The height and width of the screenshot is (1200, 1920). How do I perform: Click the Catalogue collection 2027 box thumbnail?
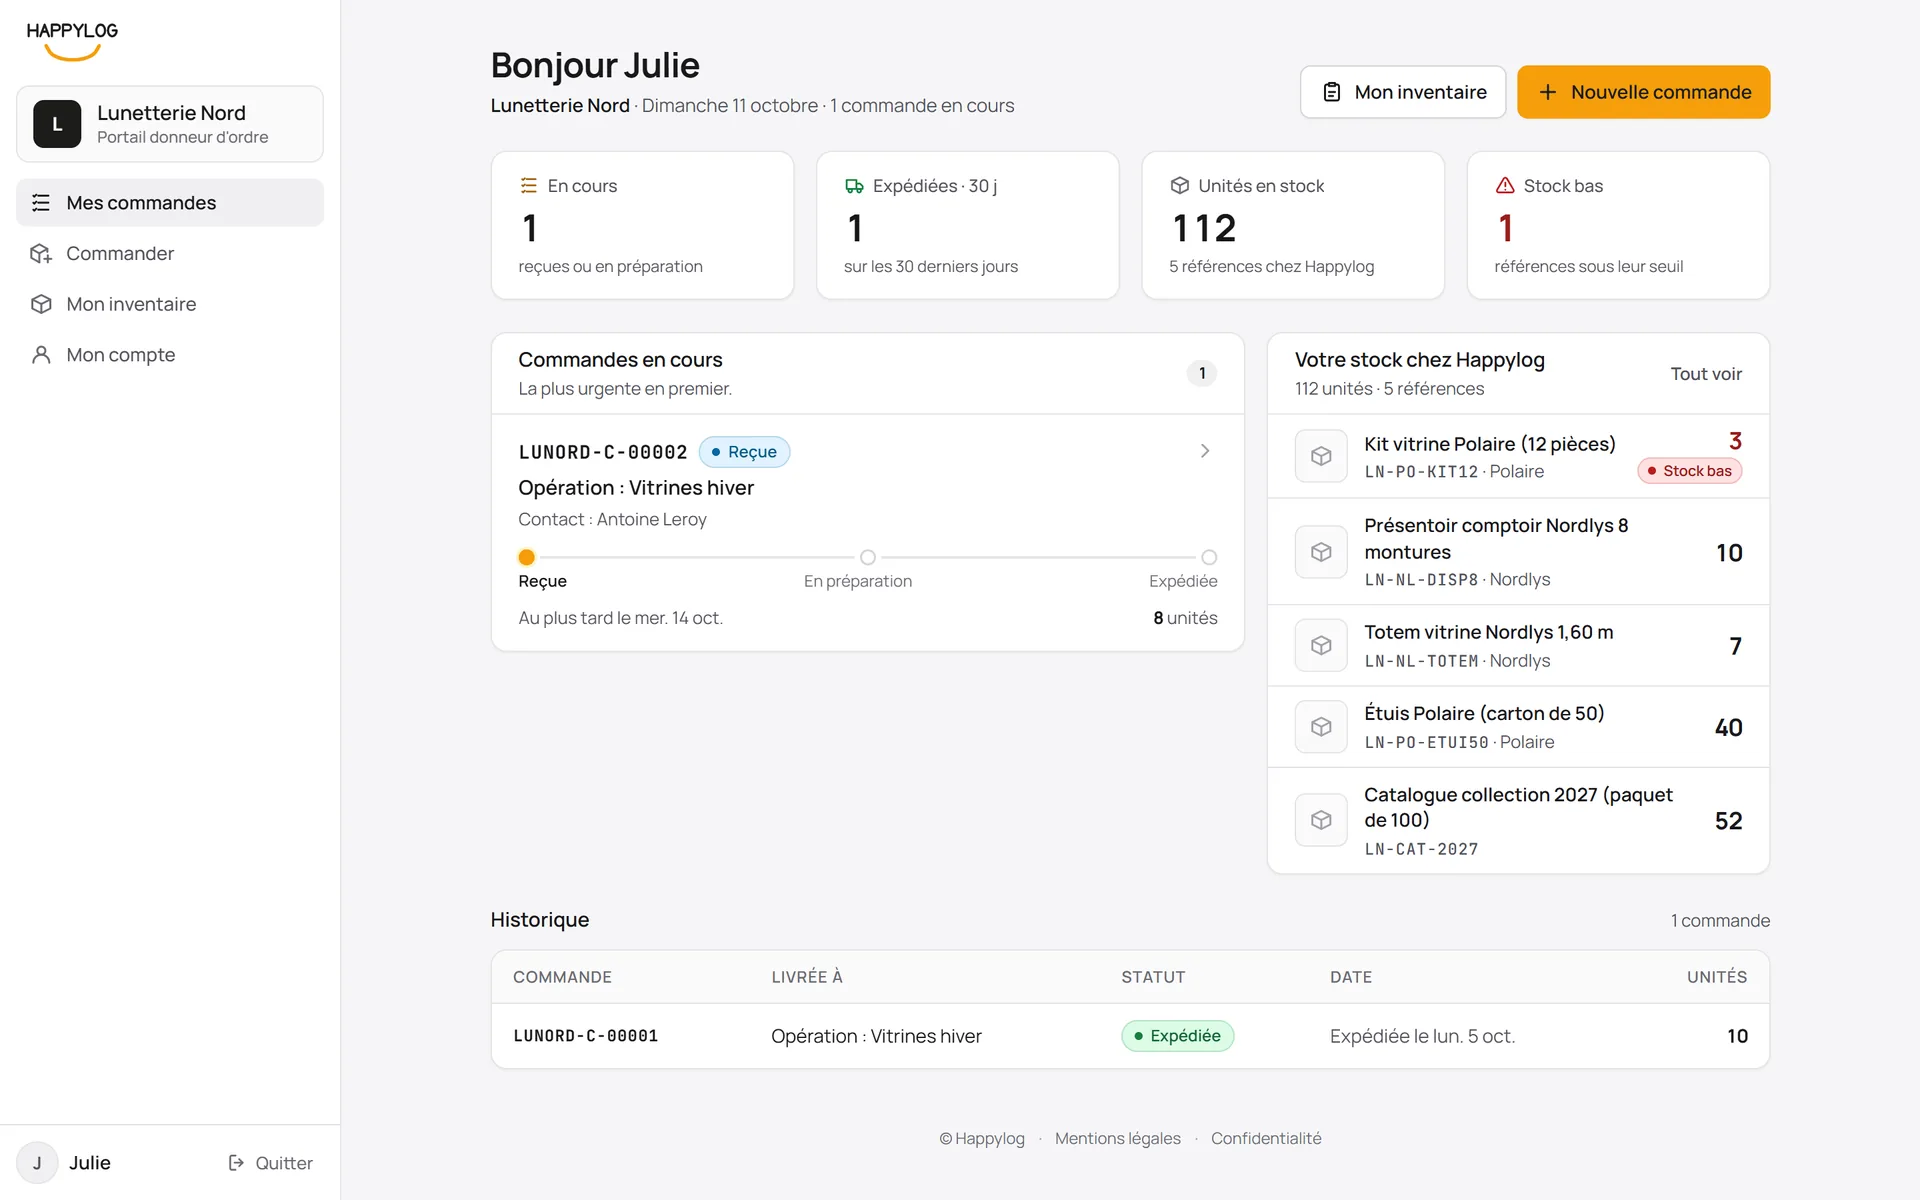[1321, 820]
